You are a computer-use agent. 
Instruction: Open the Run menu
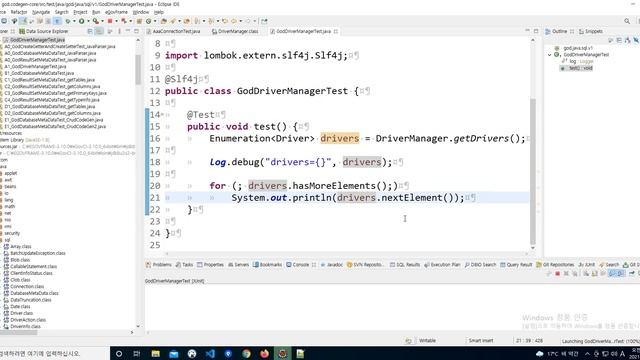[96, 12]
